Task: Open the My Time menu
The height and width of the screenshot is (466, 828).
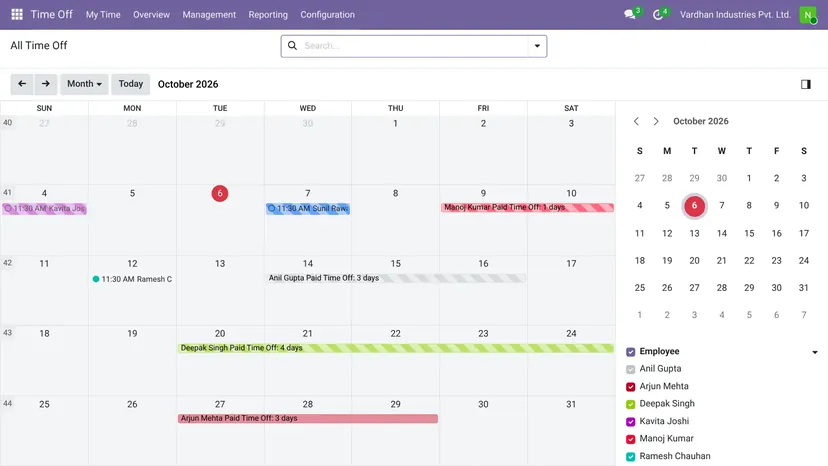Action: 103,15
